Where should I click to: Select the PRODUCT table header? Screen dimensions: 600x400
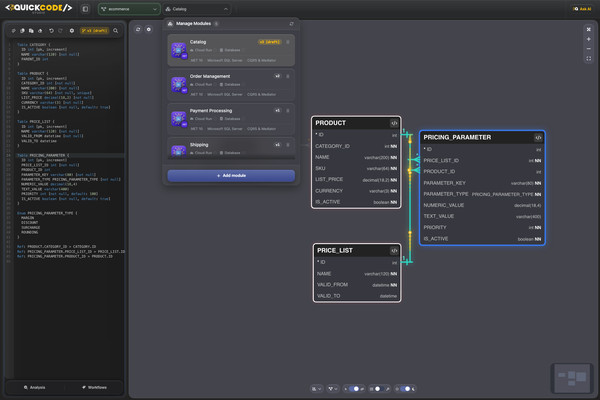(x=356, y=123)
